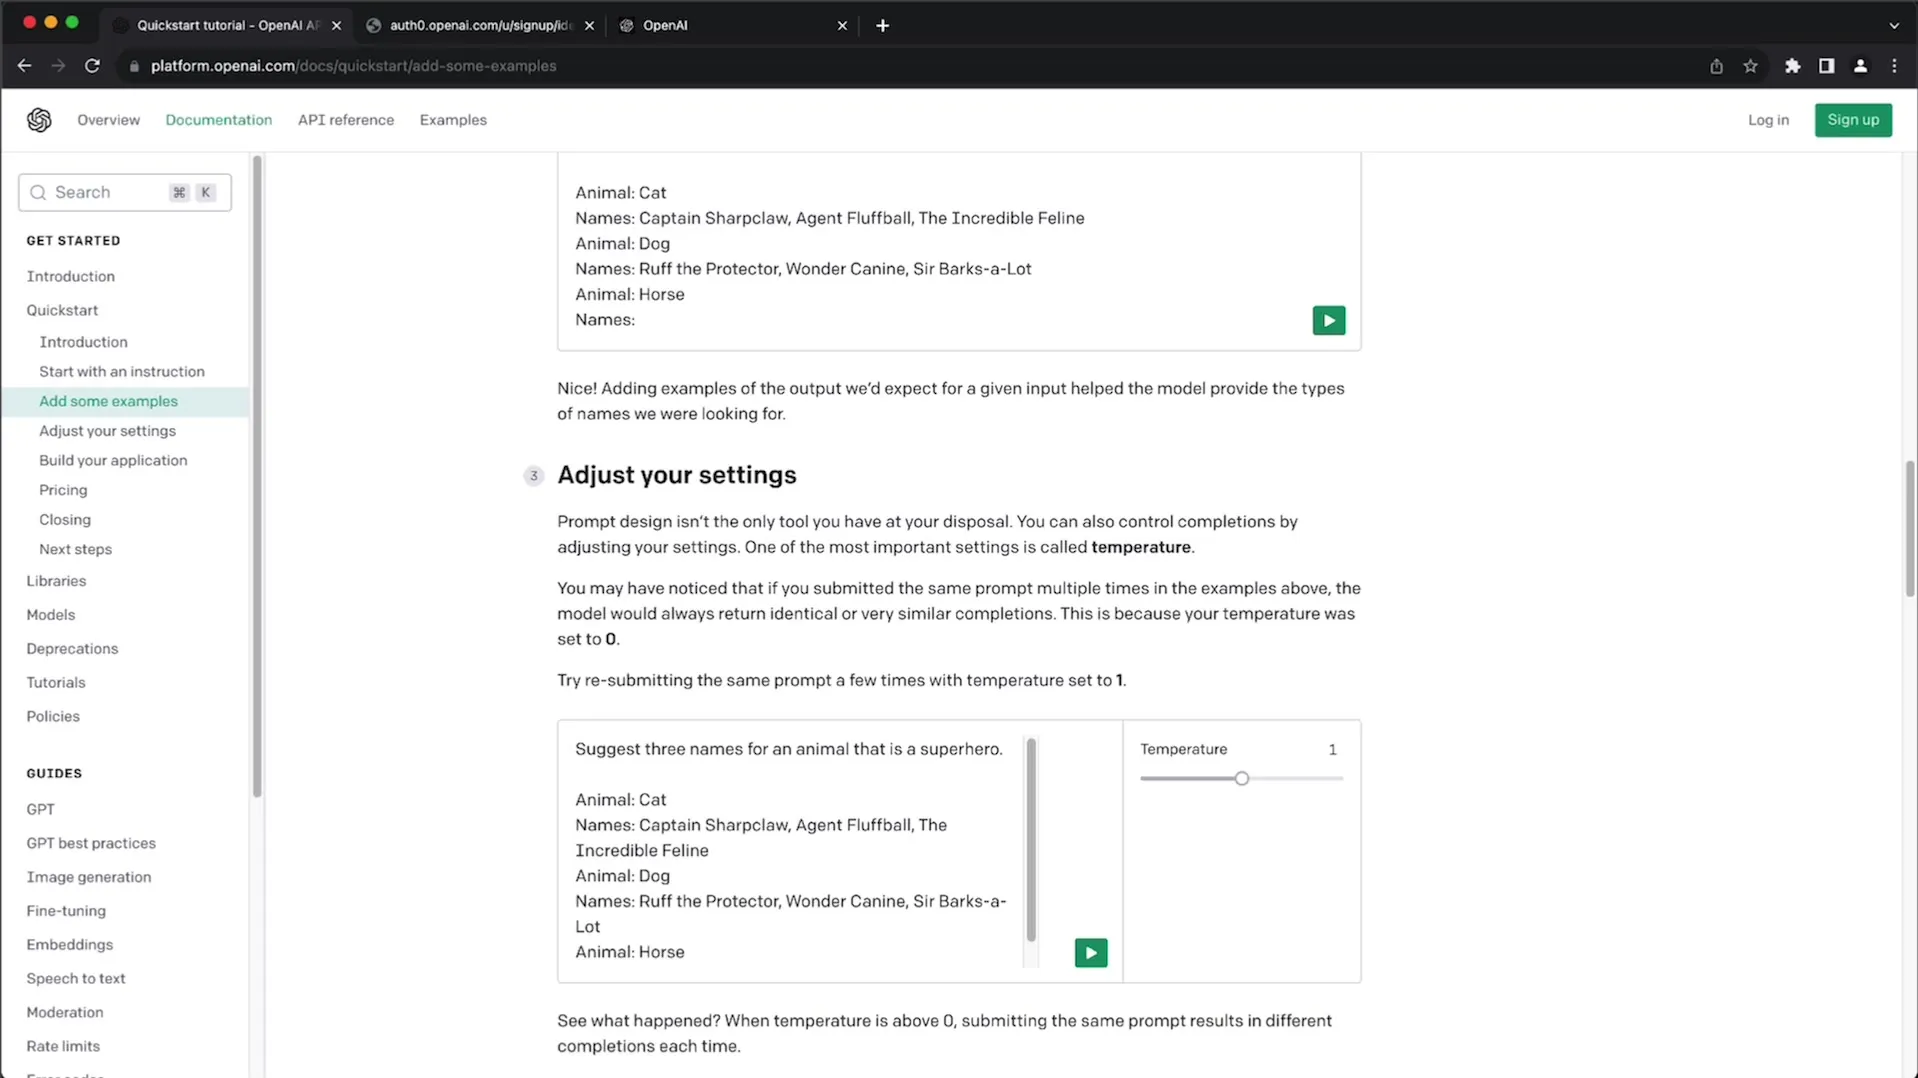
Task: Go to Adjust your settings in sidebar
Action: pyautogui.click(x=107, y=431)
